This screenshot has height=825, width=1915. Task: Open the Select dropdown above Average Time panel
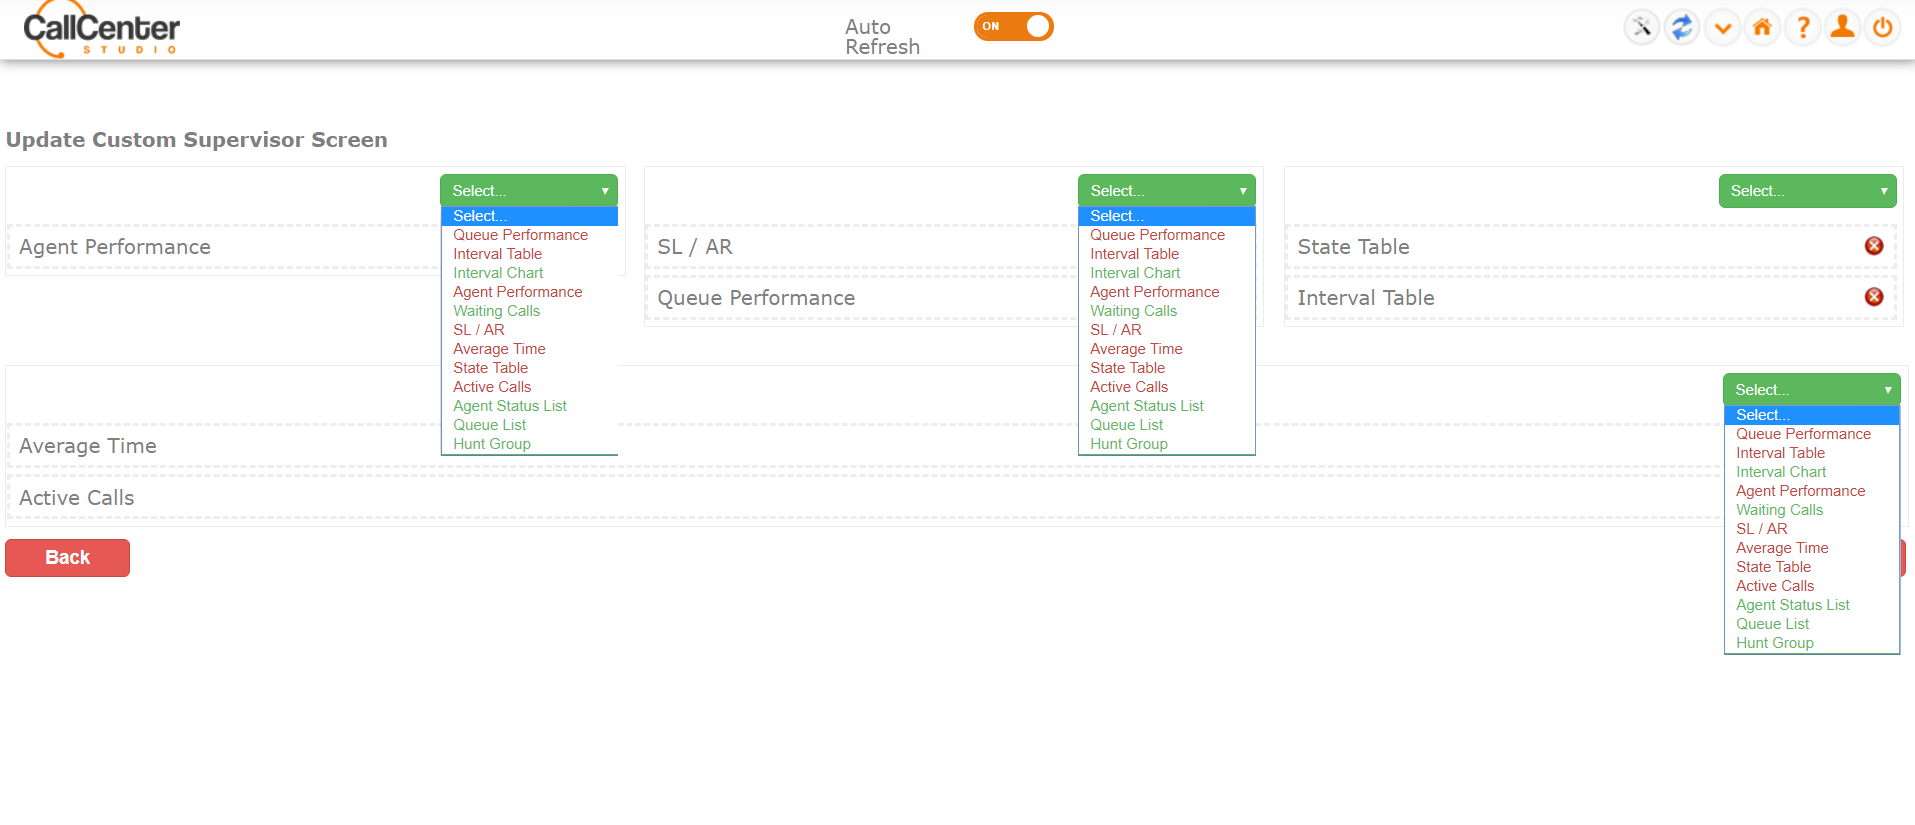[1811, 390]
